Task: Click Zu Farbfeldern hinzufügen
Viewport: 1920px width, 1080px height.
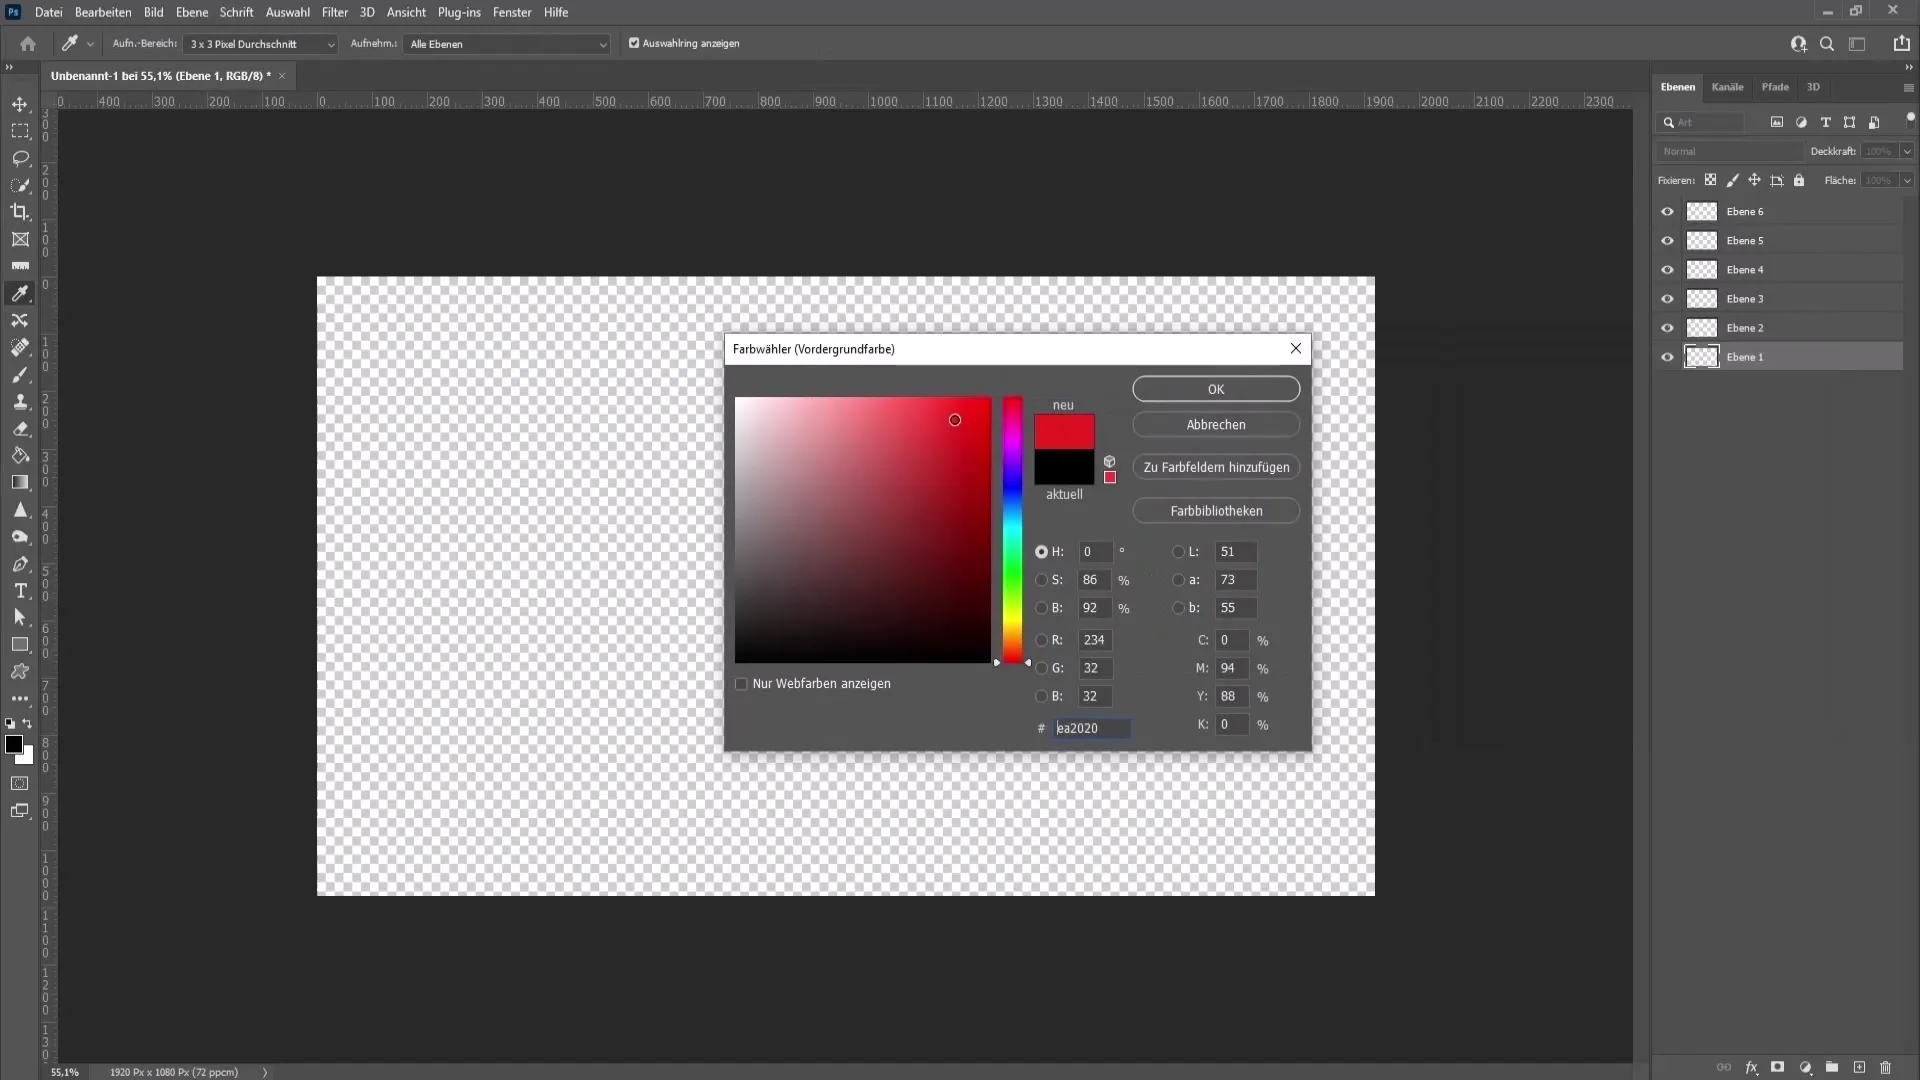Action: [1216, 467]
